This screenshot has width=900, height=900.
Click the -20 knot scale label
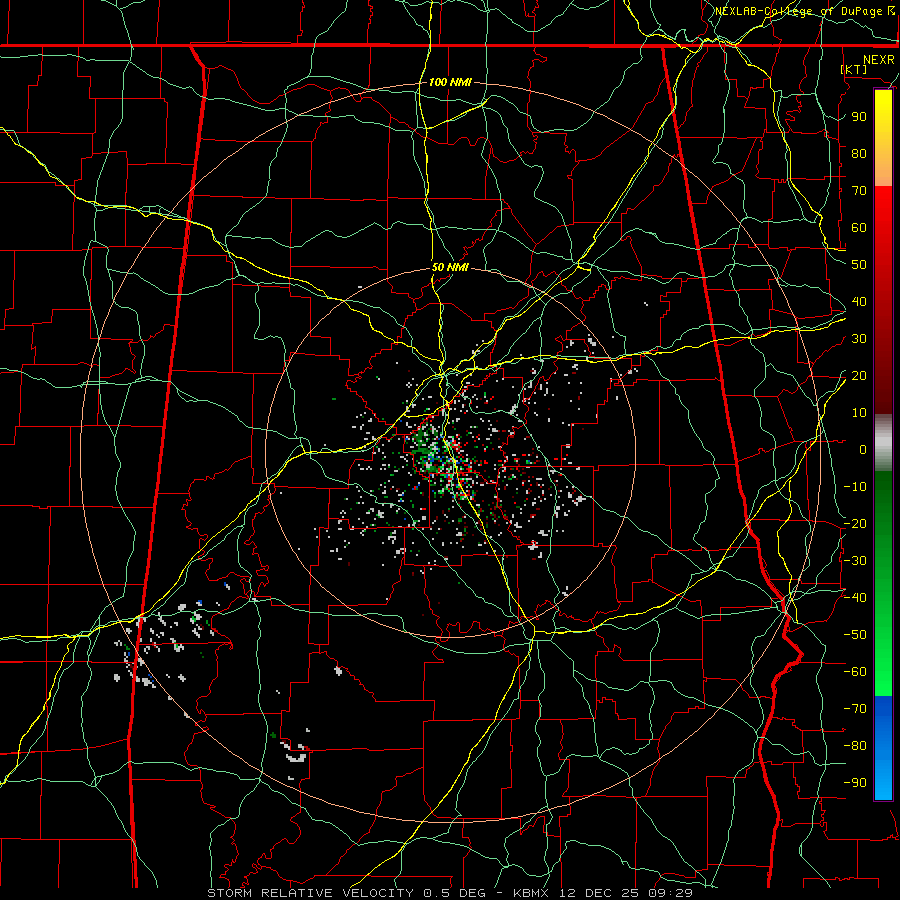tap(855, 523)
